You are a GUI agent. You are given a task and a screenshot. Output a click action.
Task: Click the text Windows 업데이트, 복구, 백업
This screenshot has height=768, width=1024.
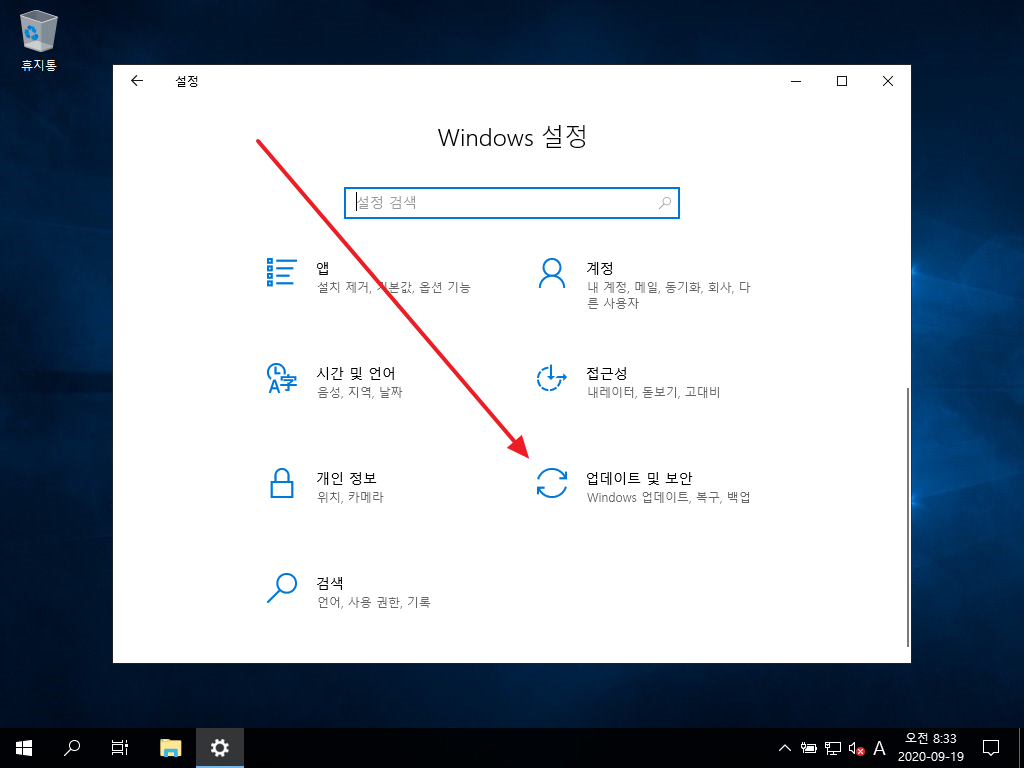pyautogui.click(x=668, y=498)
